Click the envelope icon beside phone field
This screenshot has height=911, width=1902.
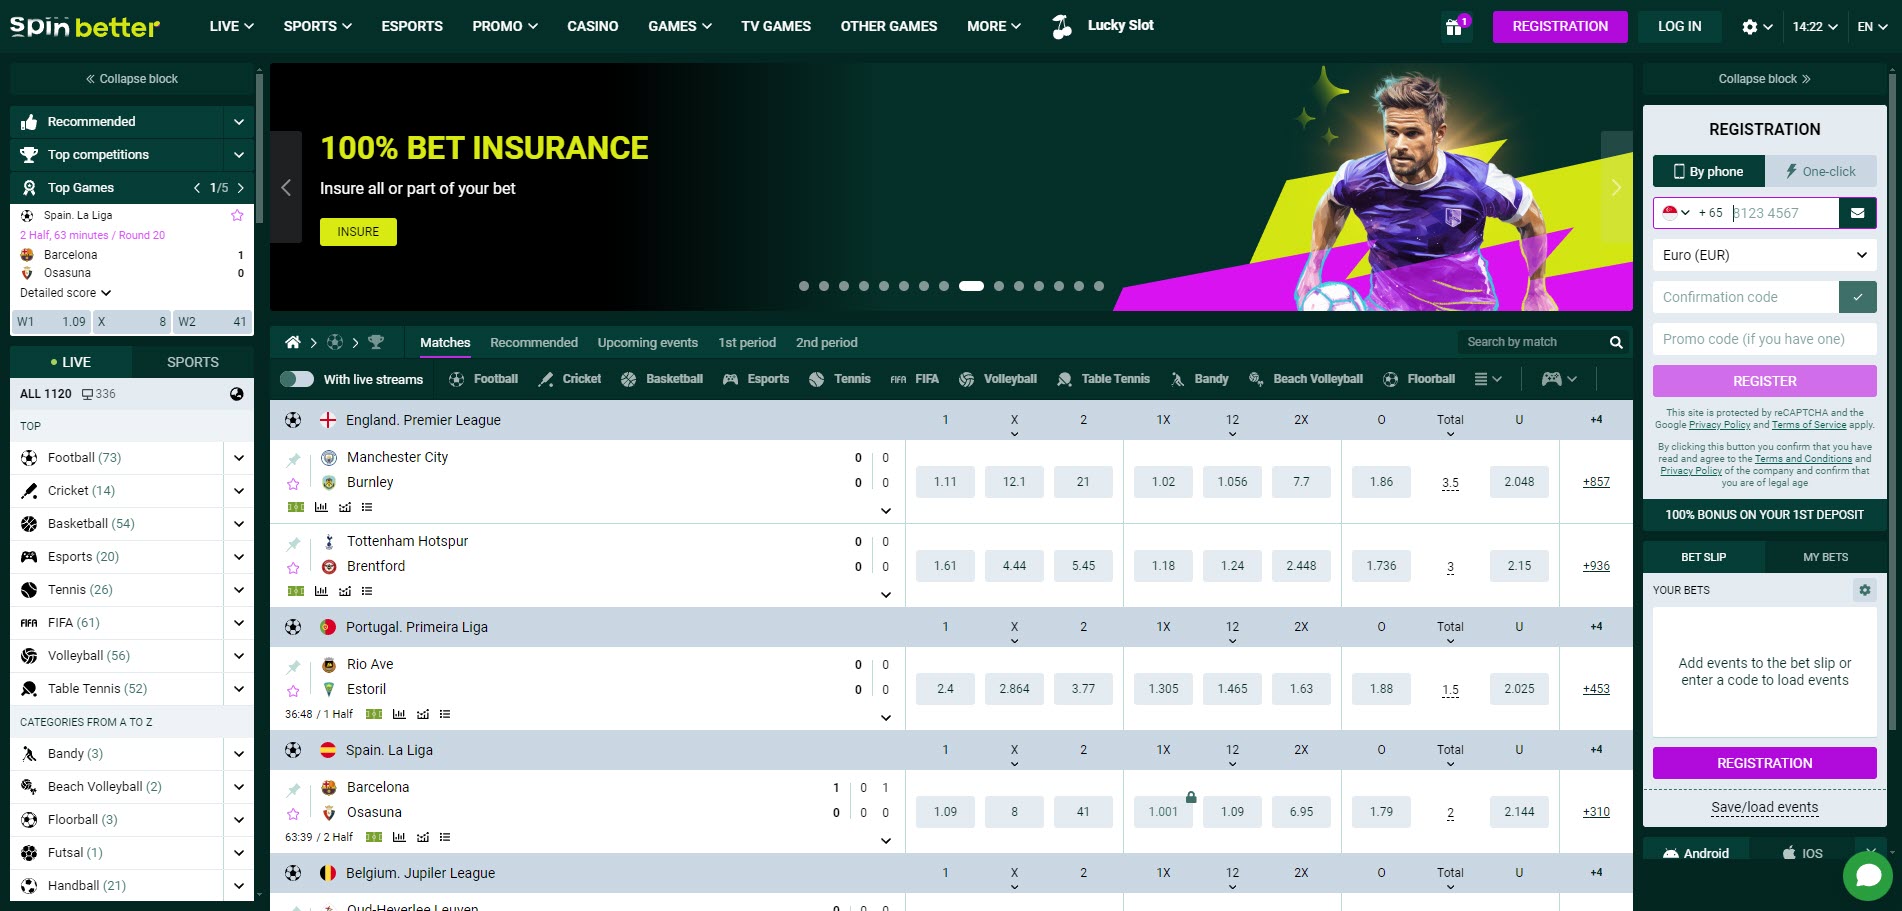1857,213
